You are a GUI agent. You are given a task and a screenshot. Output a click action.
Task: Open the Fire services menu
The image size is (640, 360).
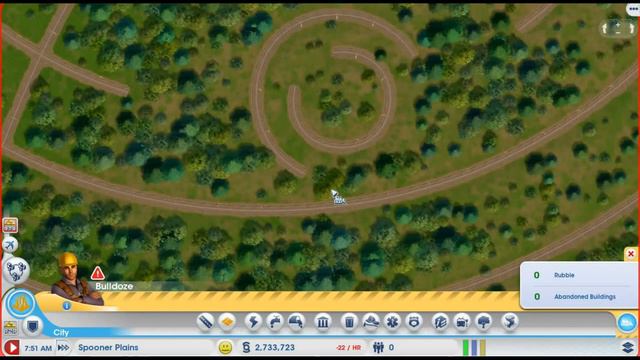[x=371, y=322]
